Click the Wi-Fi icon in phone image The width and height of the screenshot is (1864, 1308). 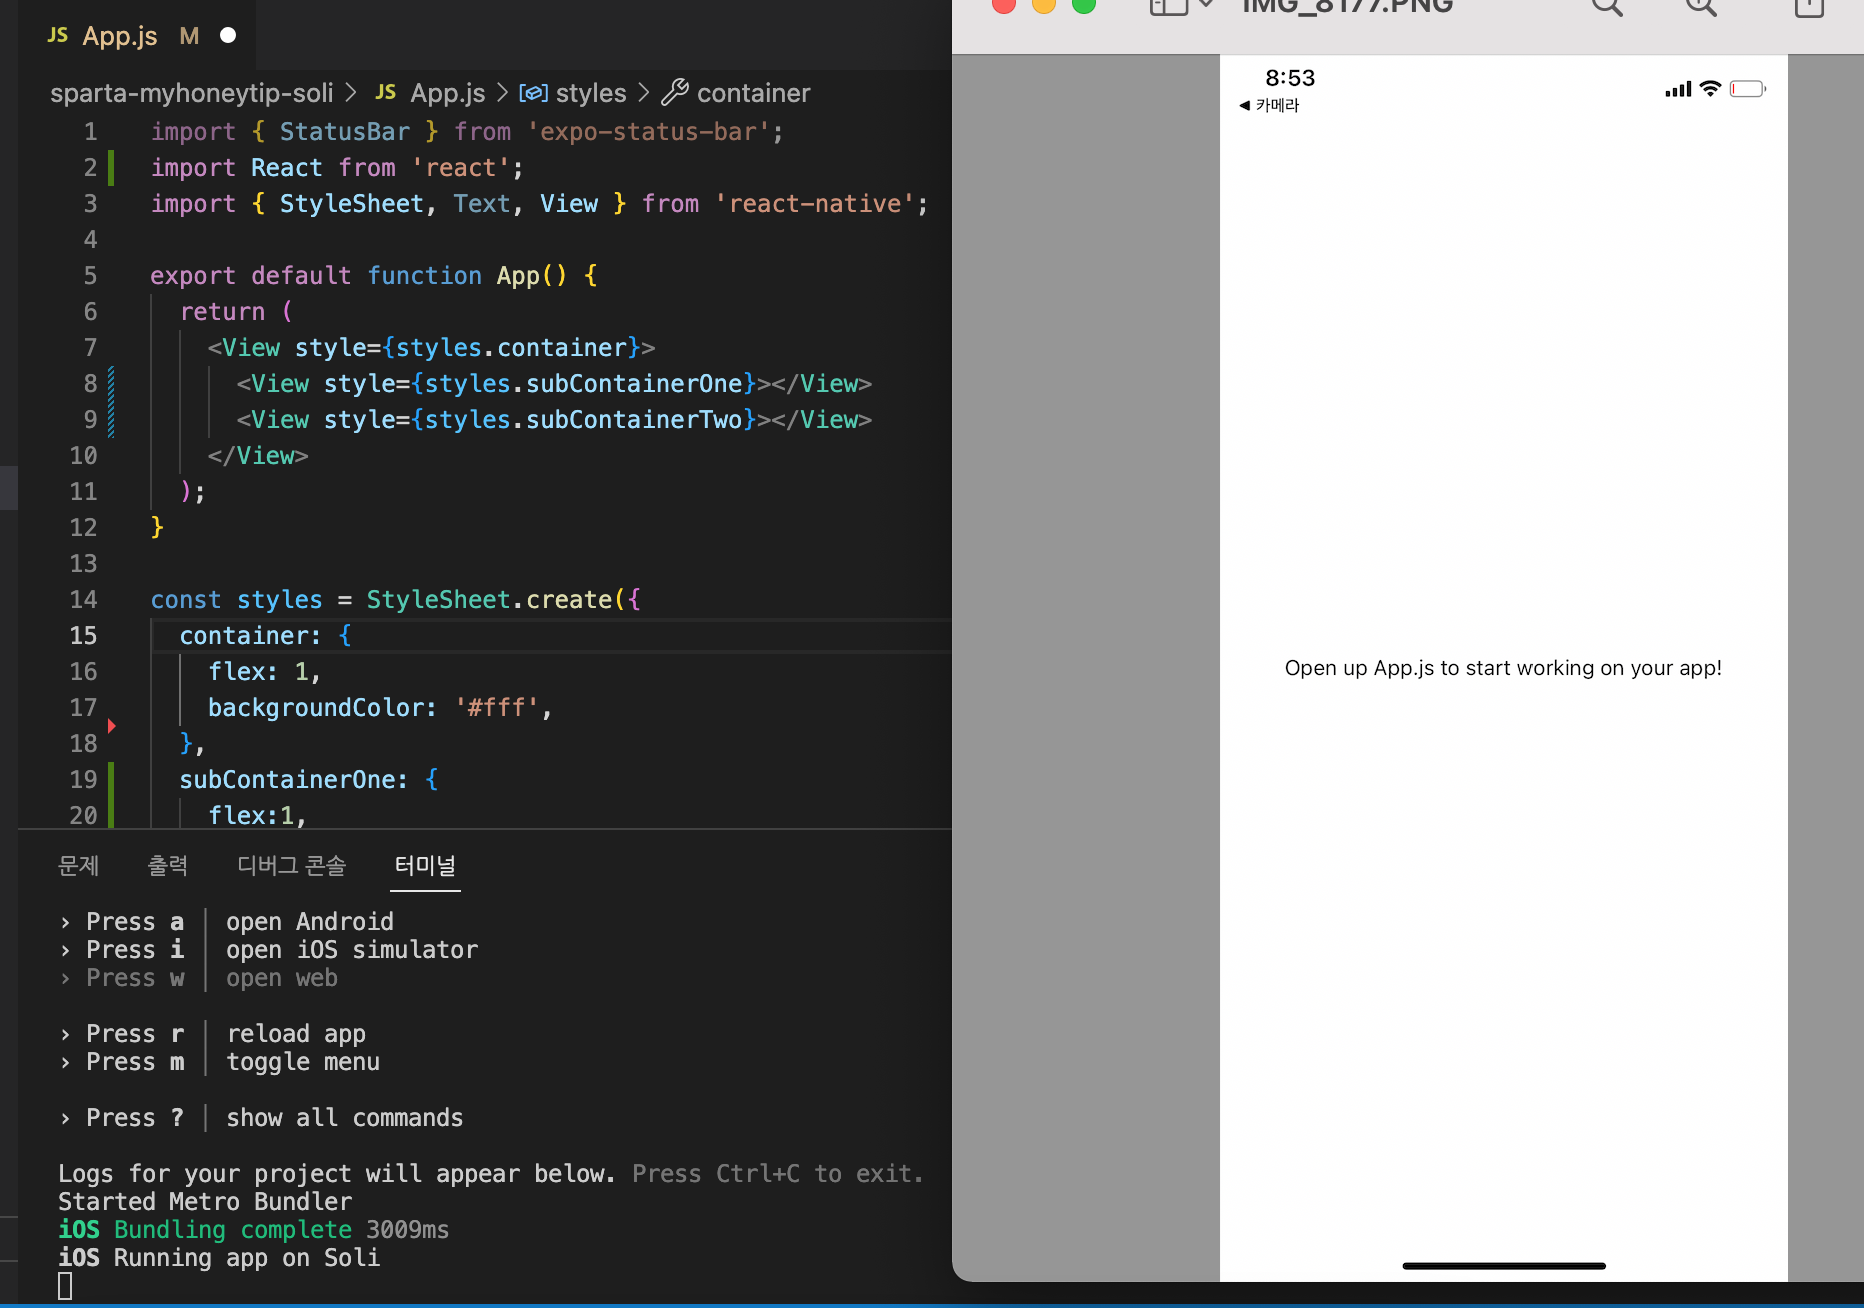point(1710,88)
